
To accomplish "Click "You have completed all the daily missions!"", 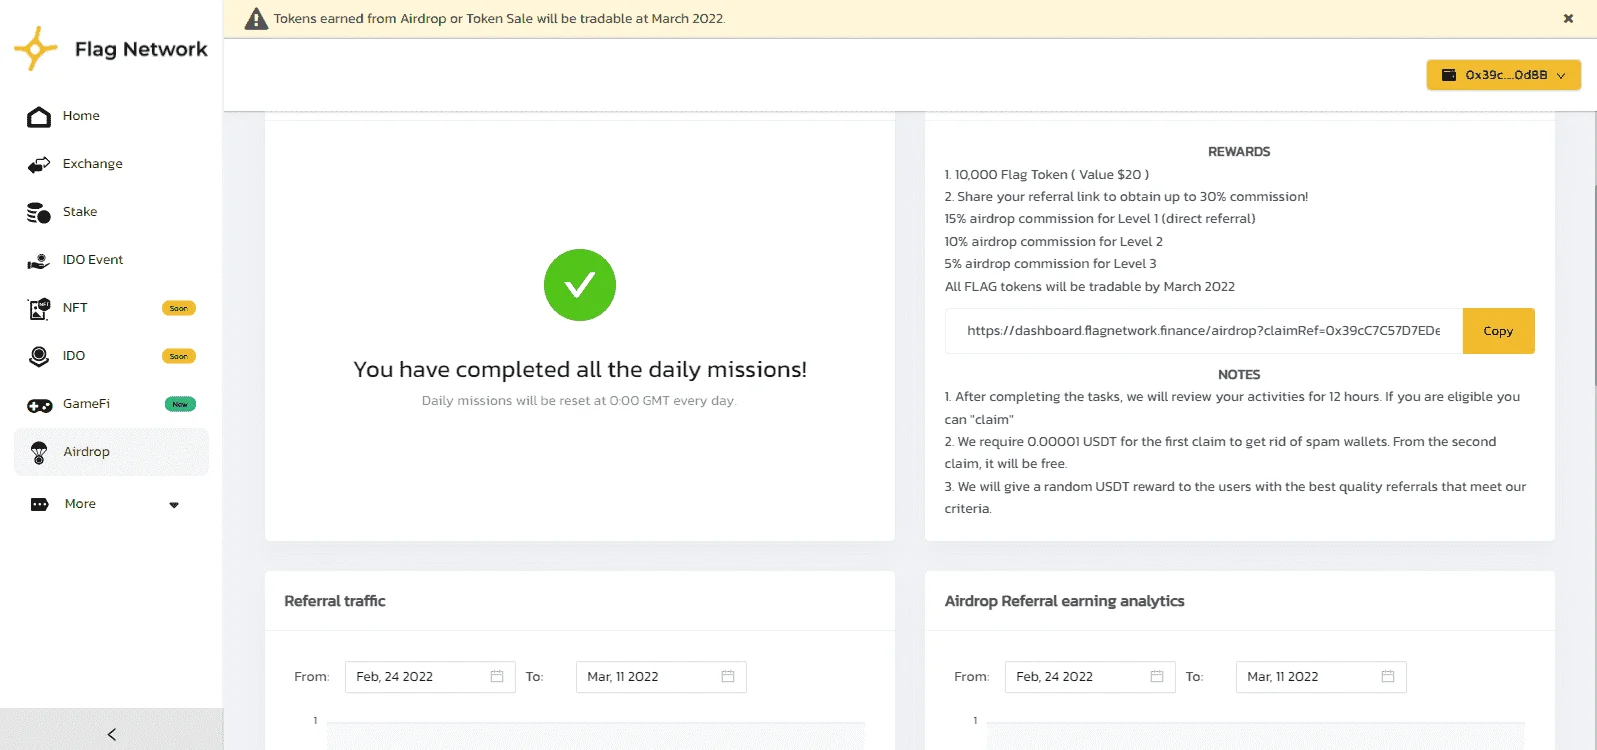I will coord(580,370).
